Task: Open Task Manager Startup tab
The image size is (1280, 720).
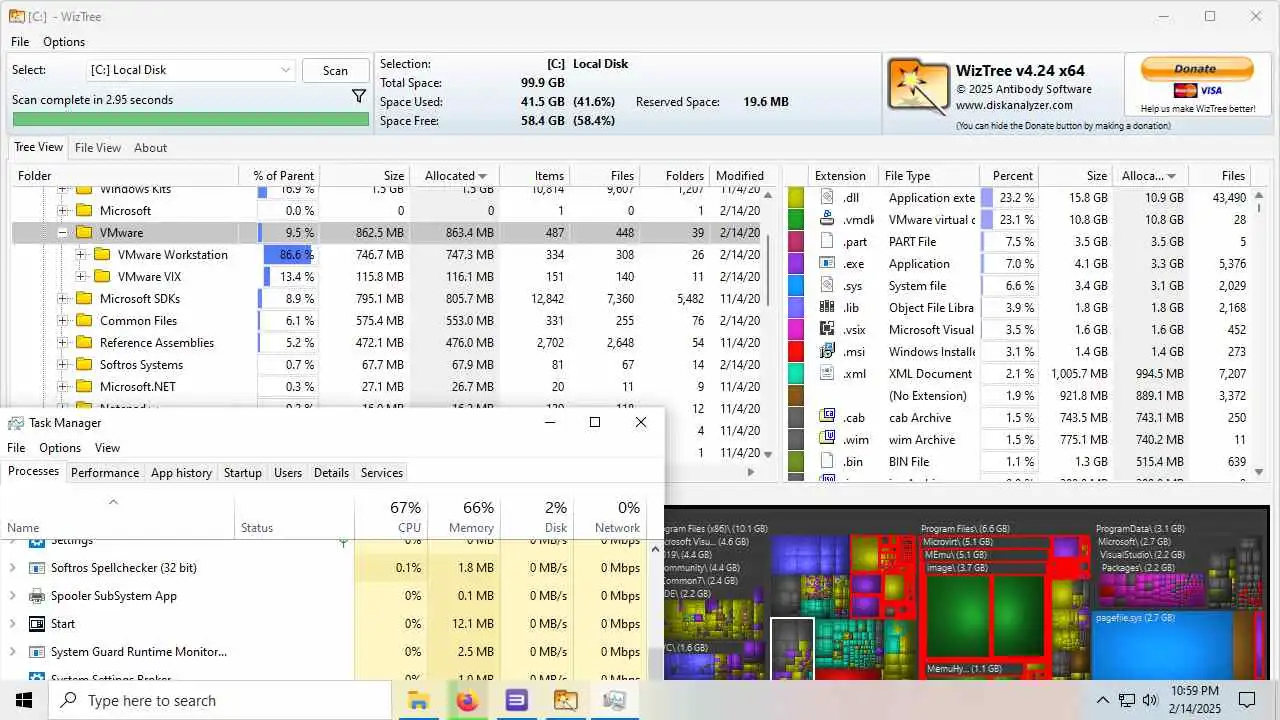Action: pyautogui.click(x=243, y=473)
